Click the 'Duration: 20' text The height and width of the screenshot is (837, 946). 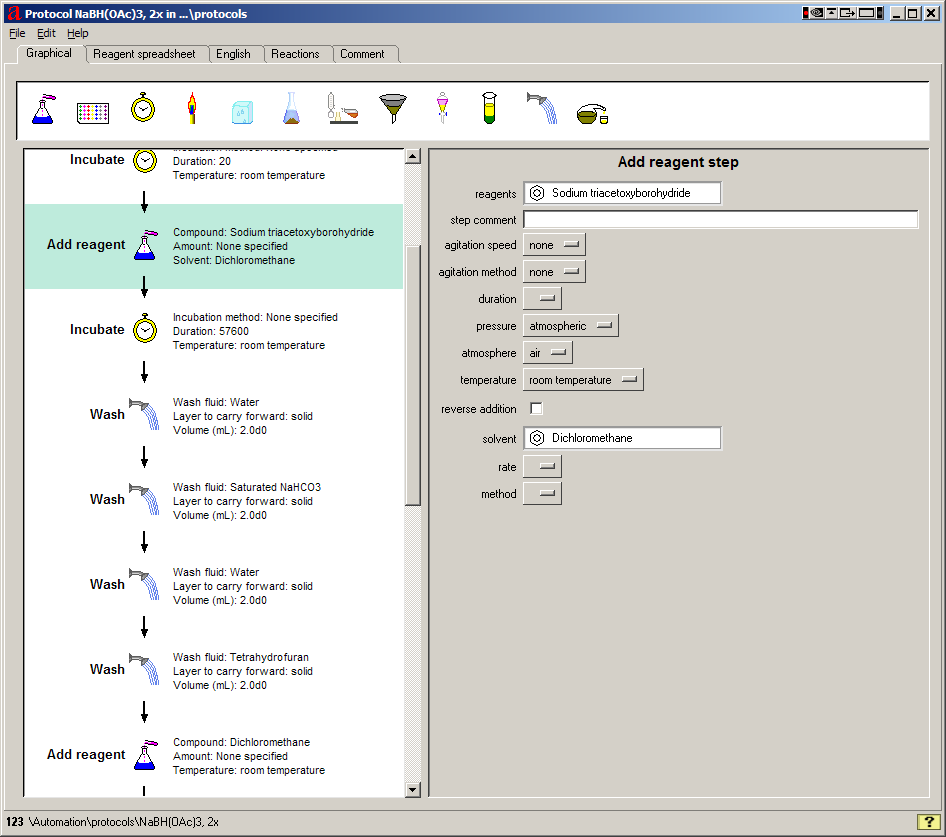pyautogui.click(x=202, y=161)
